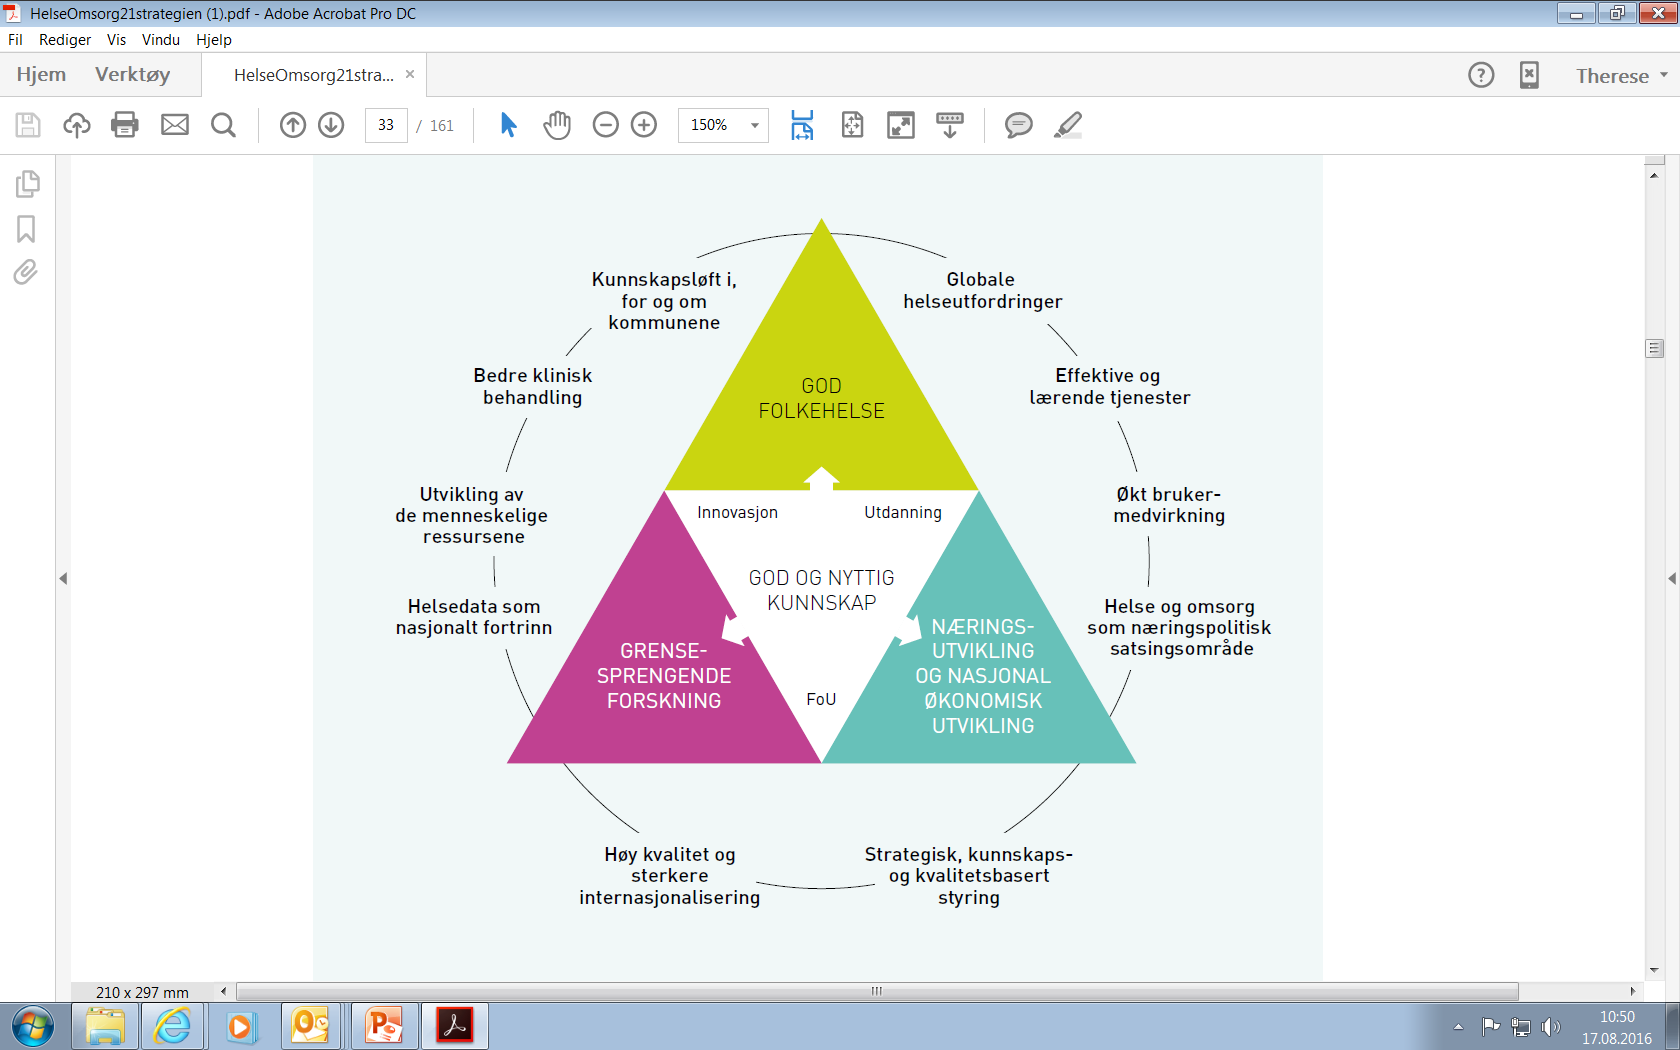Click the system tray volume icon
This screenshot has height=1050, width=1680.
pyautogui.click(x=1550, y=1027)
